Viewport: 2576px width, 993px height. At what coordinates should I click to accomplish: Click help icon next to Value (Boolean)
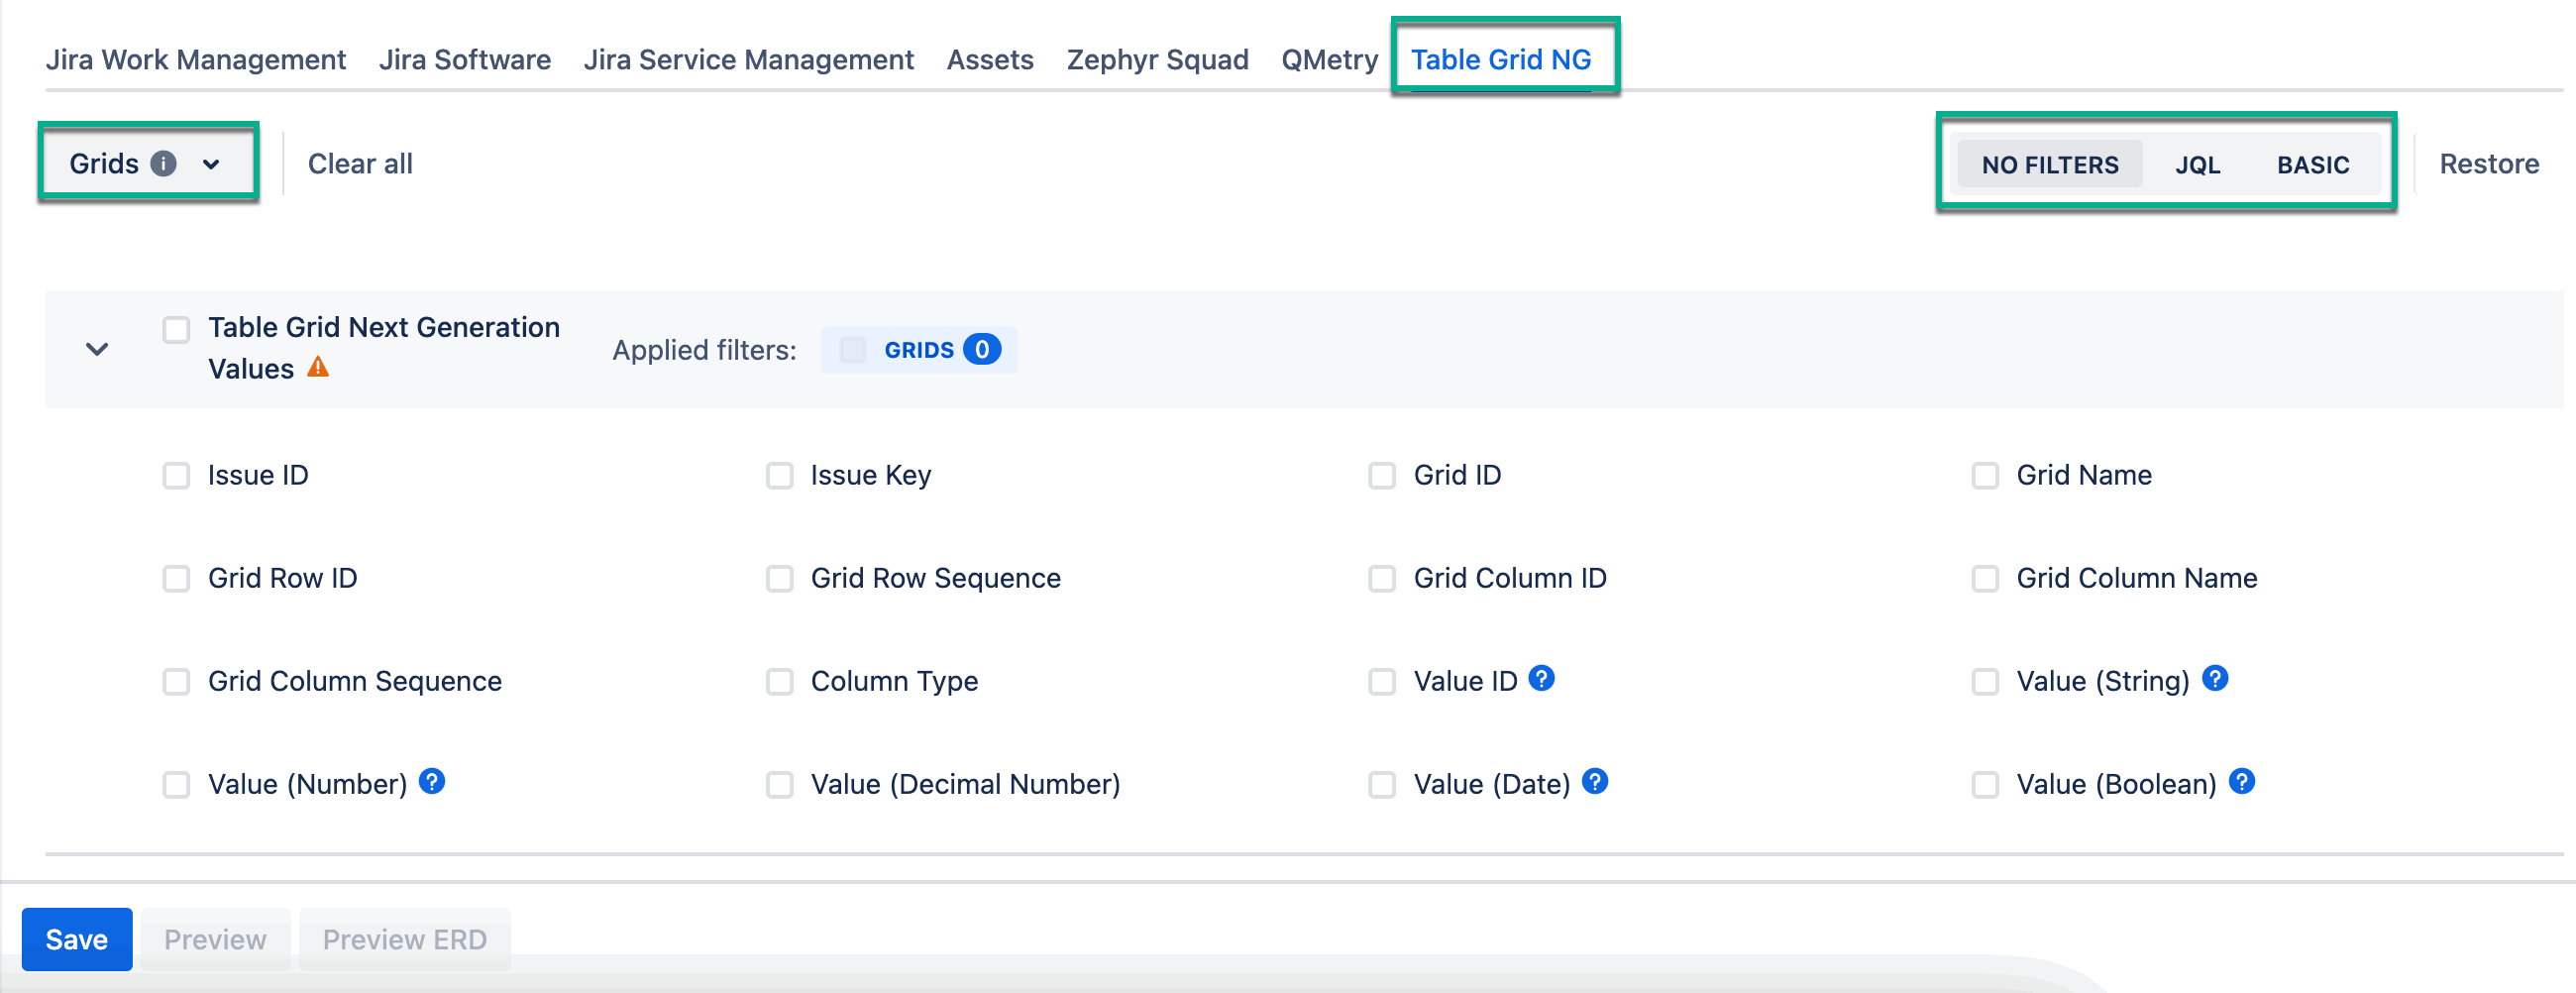coord(2241,781)
